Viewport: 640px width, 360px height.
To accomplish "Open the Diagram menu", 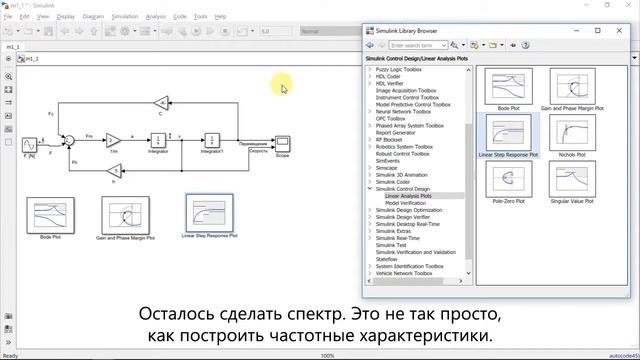I will pyautogui.click(x=93, y=17).
